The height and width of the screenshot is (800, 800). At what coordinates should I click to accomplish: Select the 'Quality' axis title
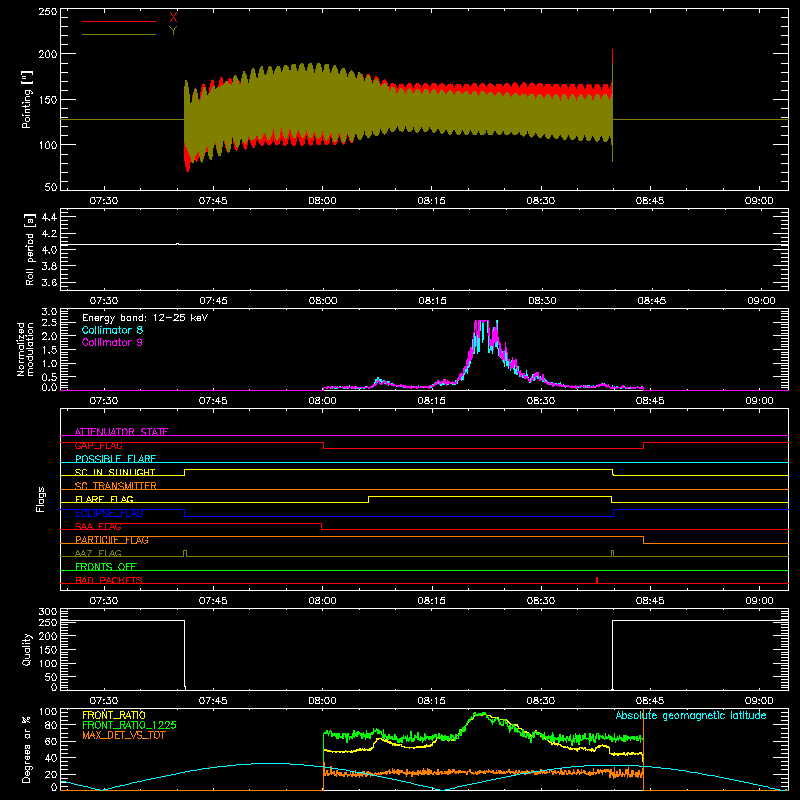27,649
